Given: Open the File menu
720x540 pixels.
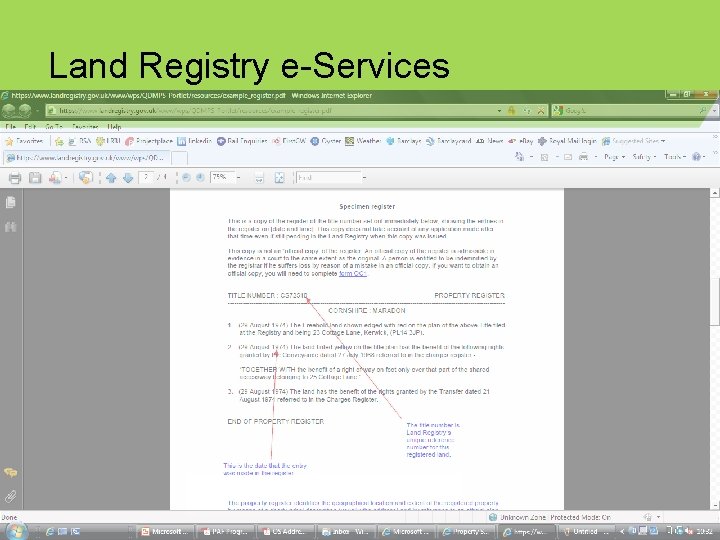Looking at the screenshot, I should pyautogui.click(x=11, y=127).
